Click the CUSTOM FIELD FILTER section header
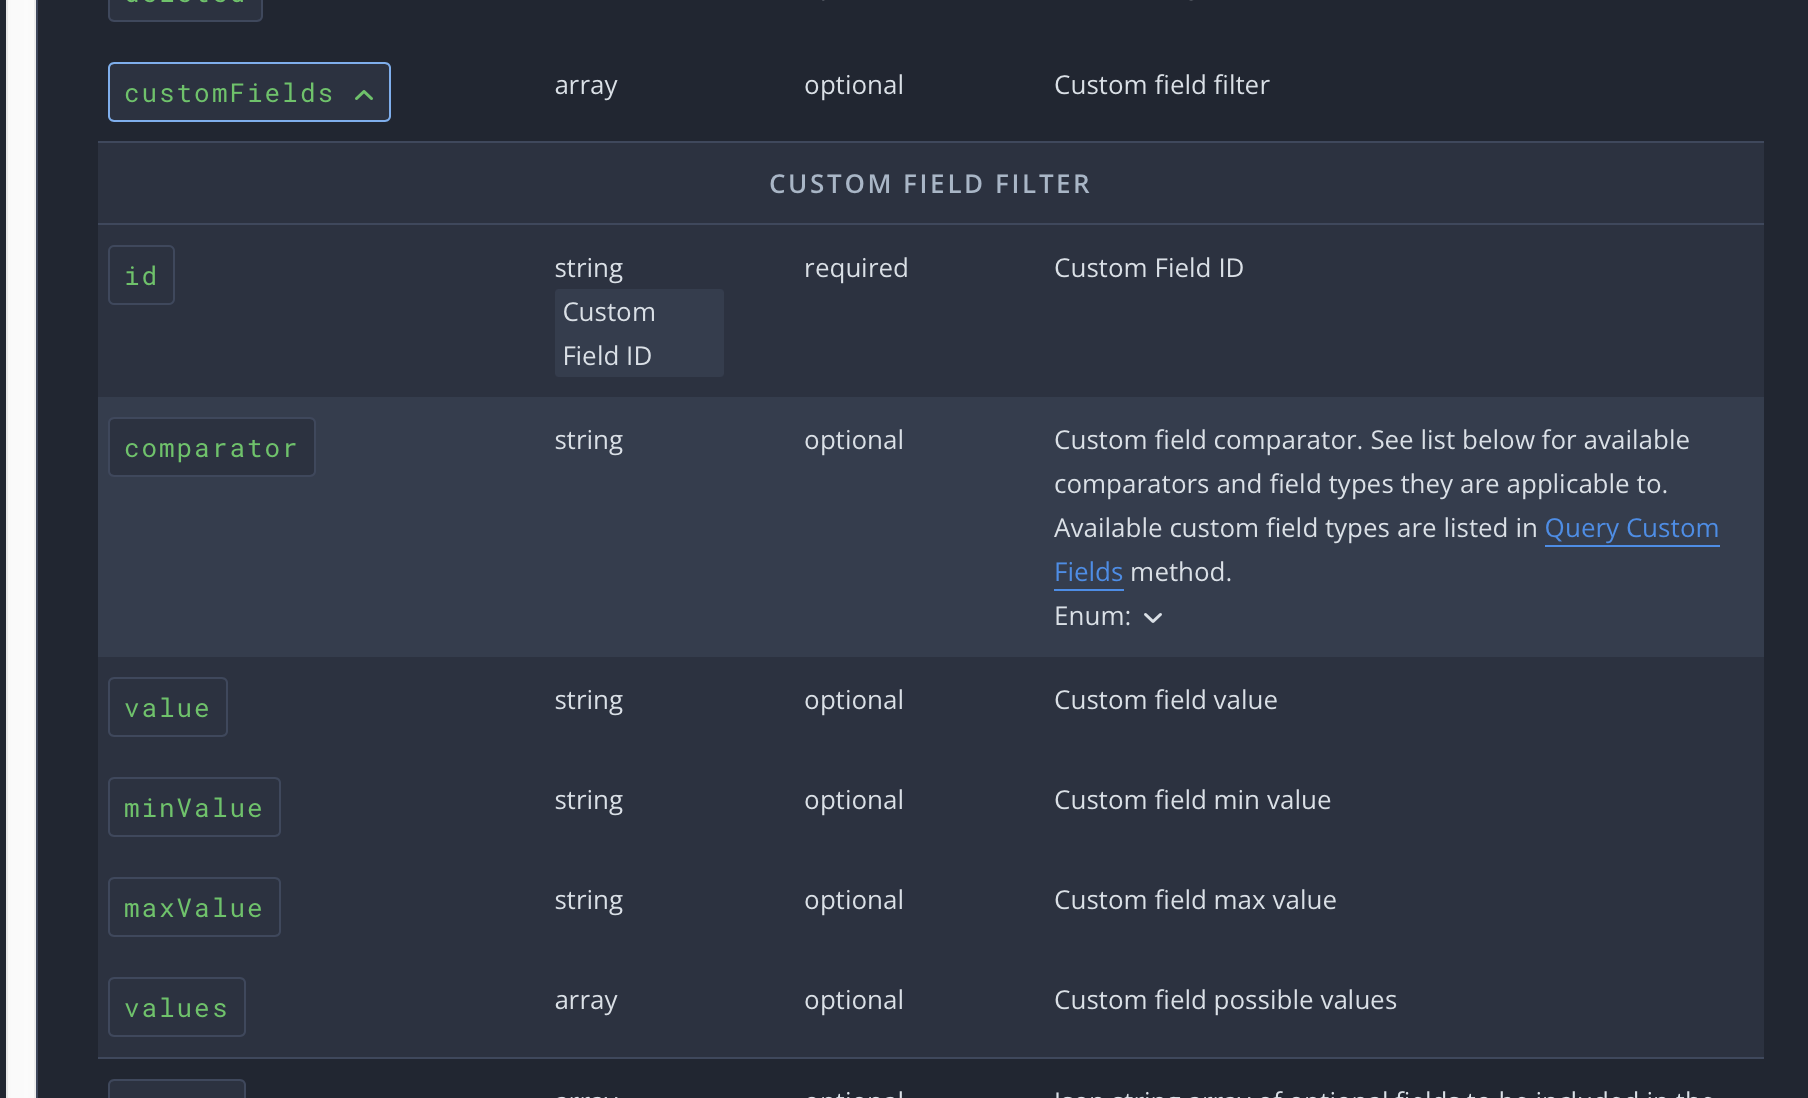Viewport: 1808px width, 1098px height. (x=929, y=184)
